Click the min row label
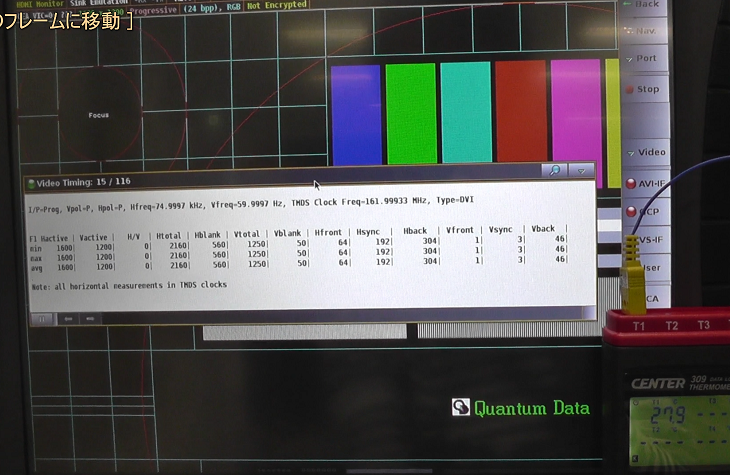Viewport: 730px width, 475px height. click(x=35, y=249)
